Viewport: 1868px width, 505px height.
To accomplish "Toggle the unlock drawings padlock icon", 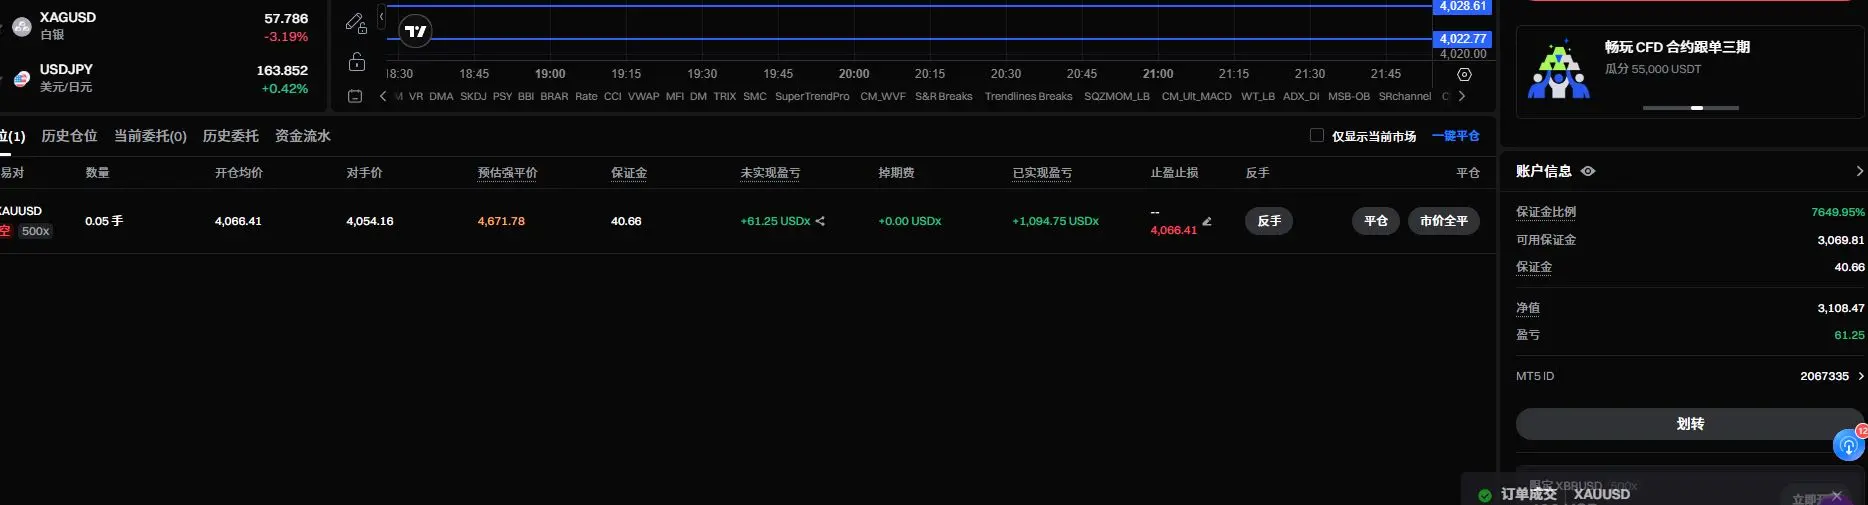I will [x=357, y=62].
